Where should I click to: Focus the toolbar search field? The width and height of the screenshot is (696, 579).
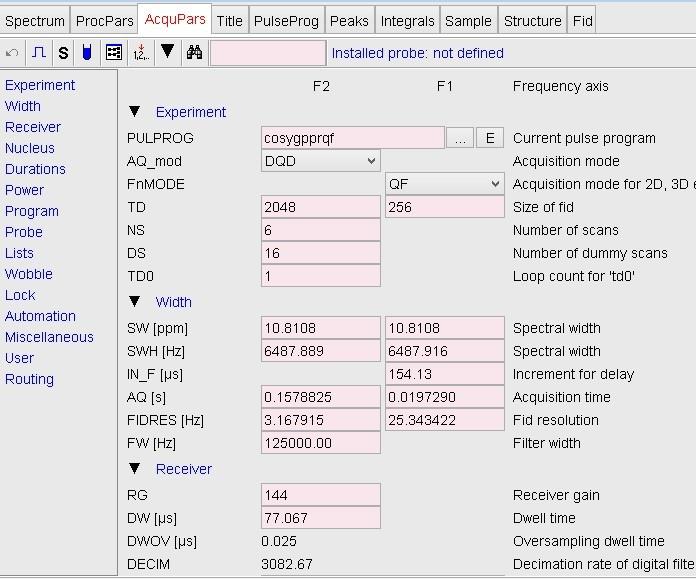(x=268, y=53)
